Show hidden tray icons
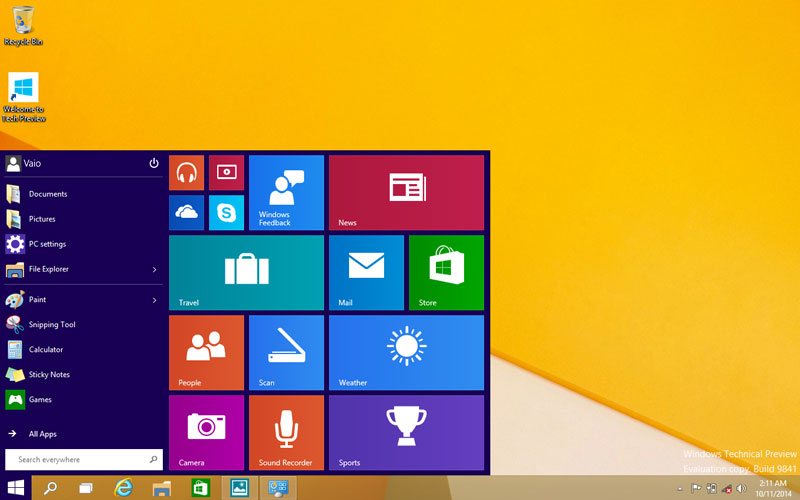Viewport: 800px width, 500px height. click(680, 489)
